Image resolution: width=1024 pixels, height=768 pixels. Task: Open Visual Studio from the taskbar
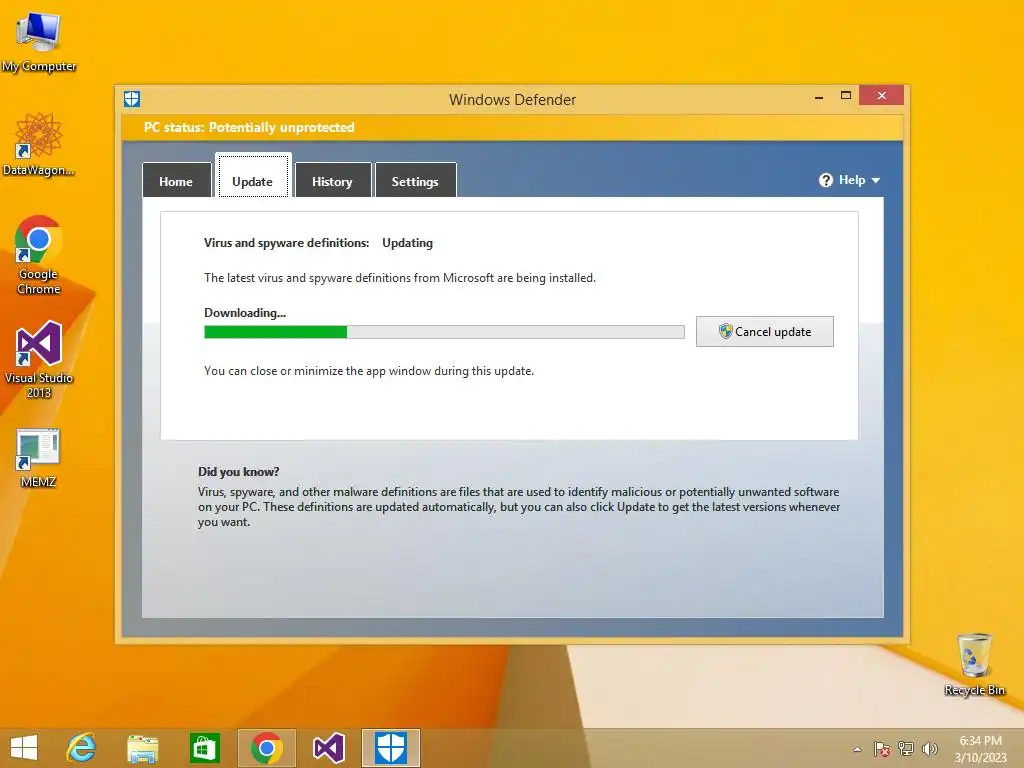[328, 748]
